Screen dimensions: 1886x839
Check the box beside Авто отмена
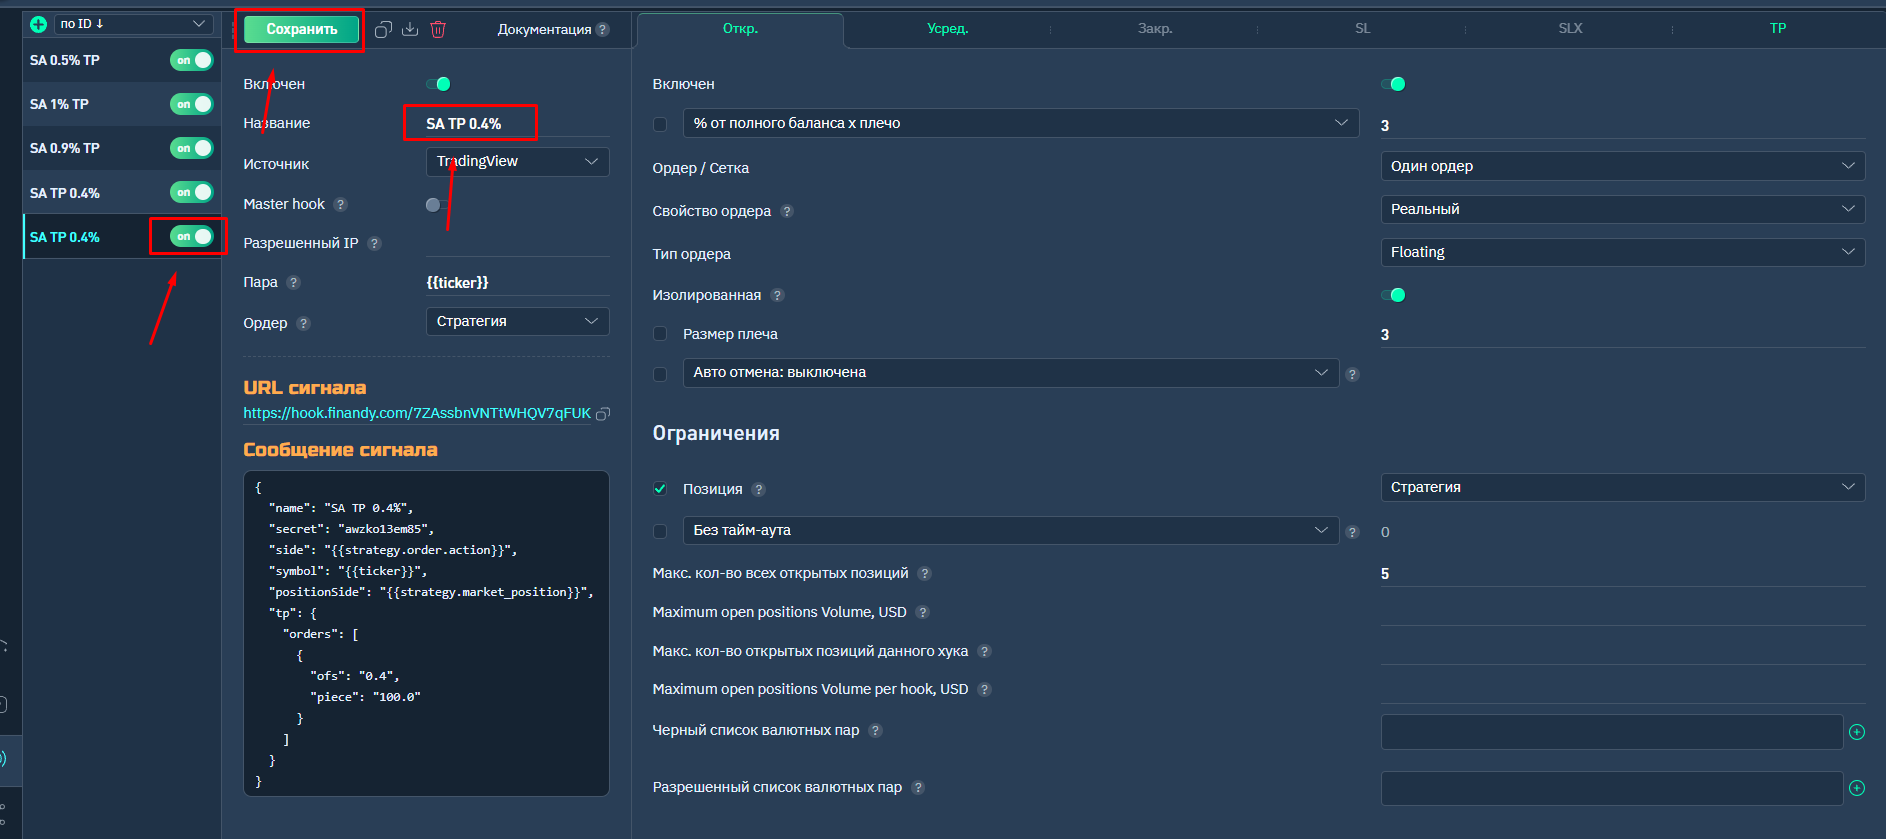[660, 374]
